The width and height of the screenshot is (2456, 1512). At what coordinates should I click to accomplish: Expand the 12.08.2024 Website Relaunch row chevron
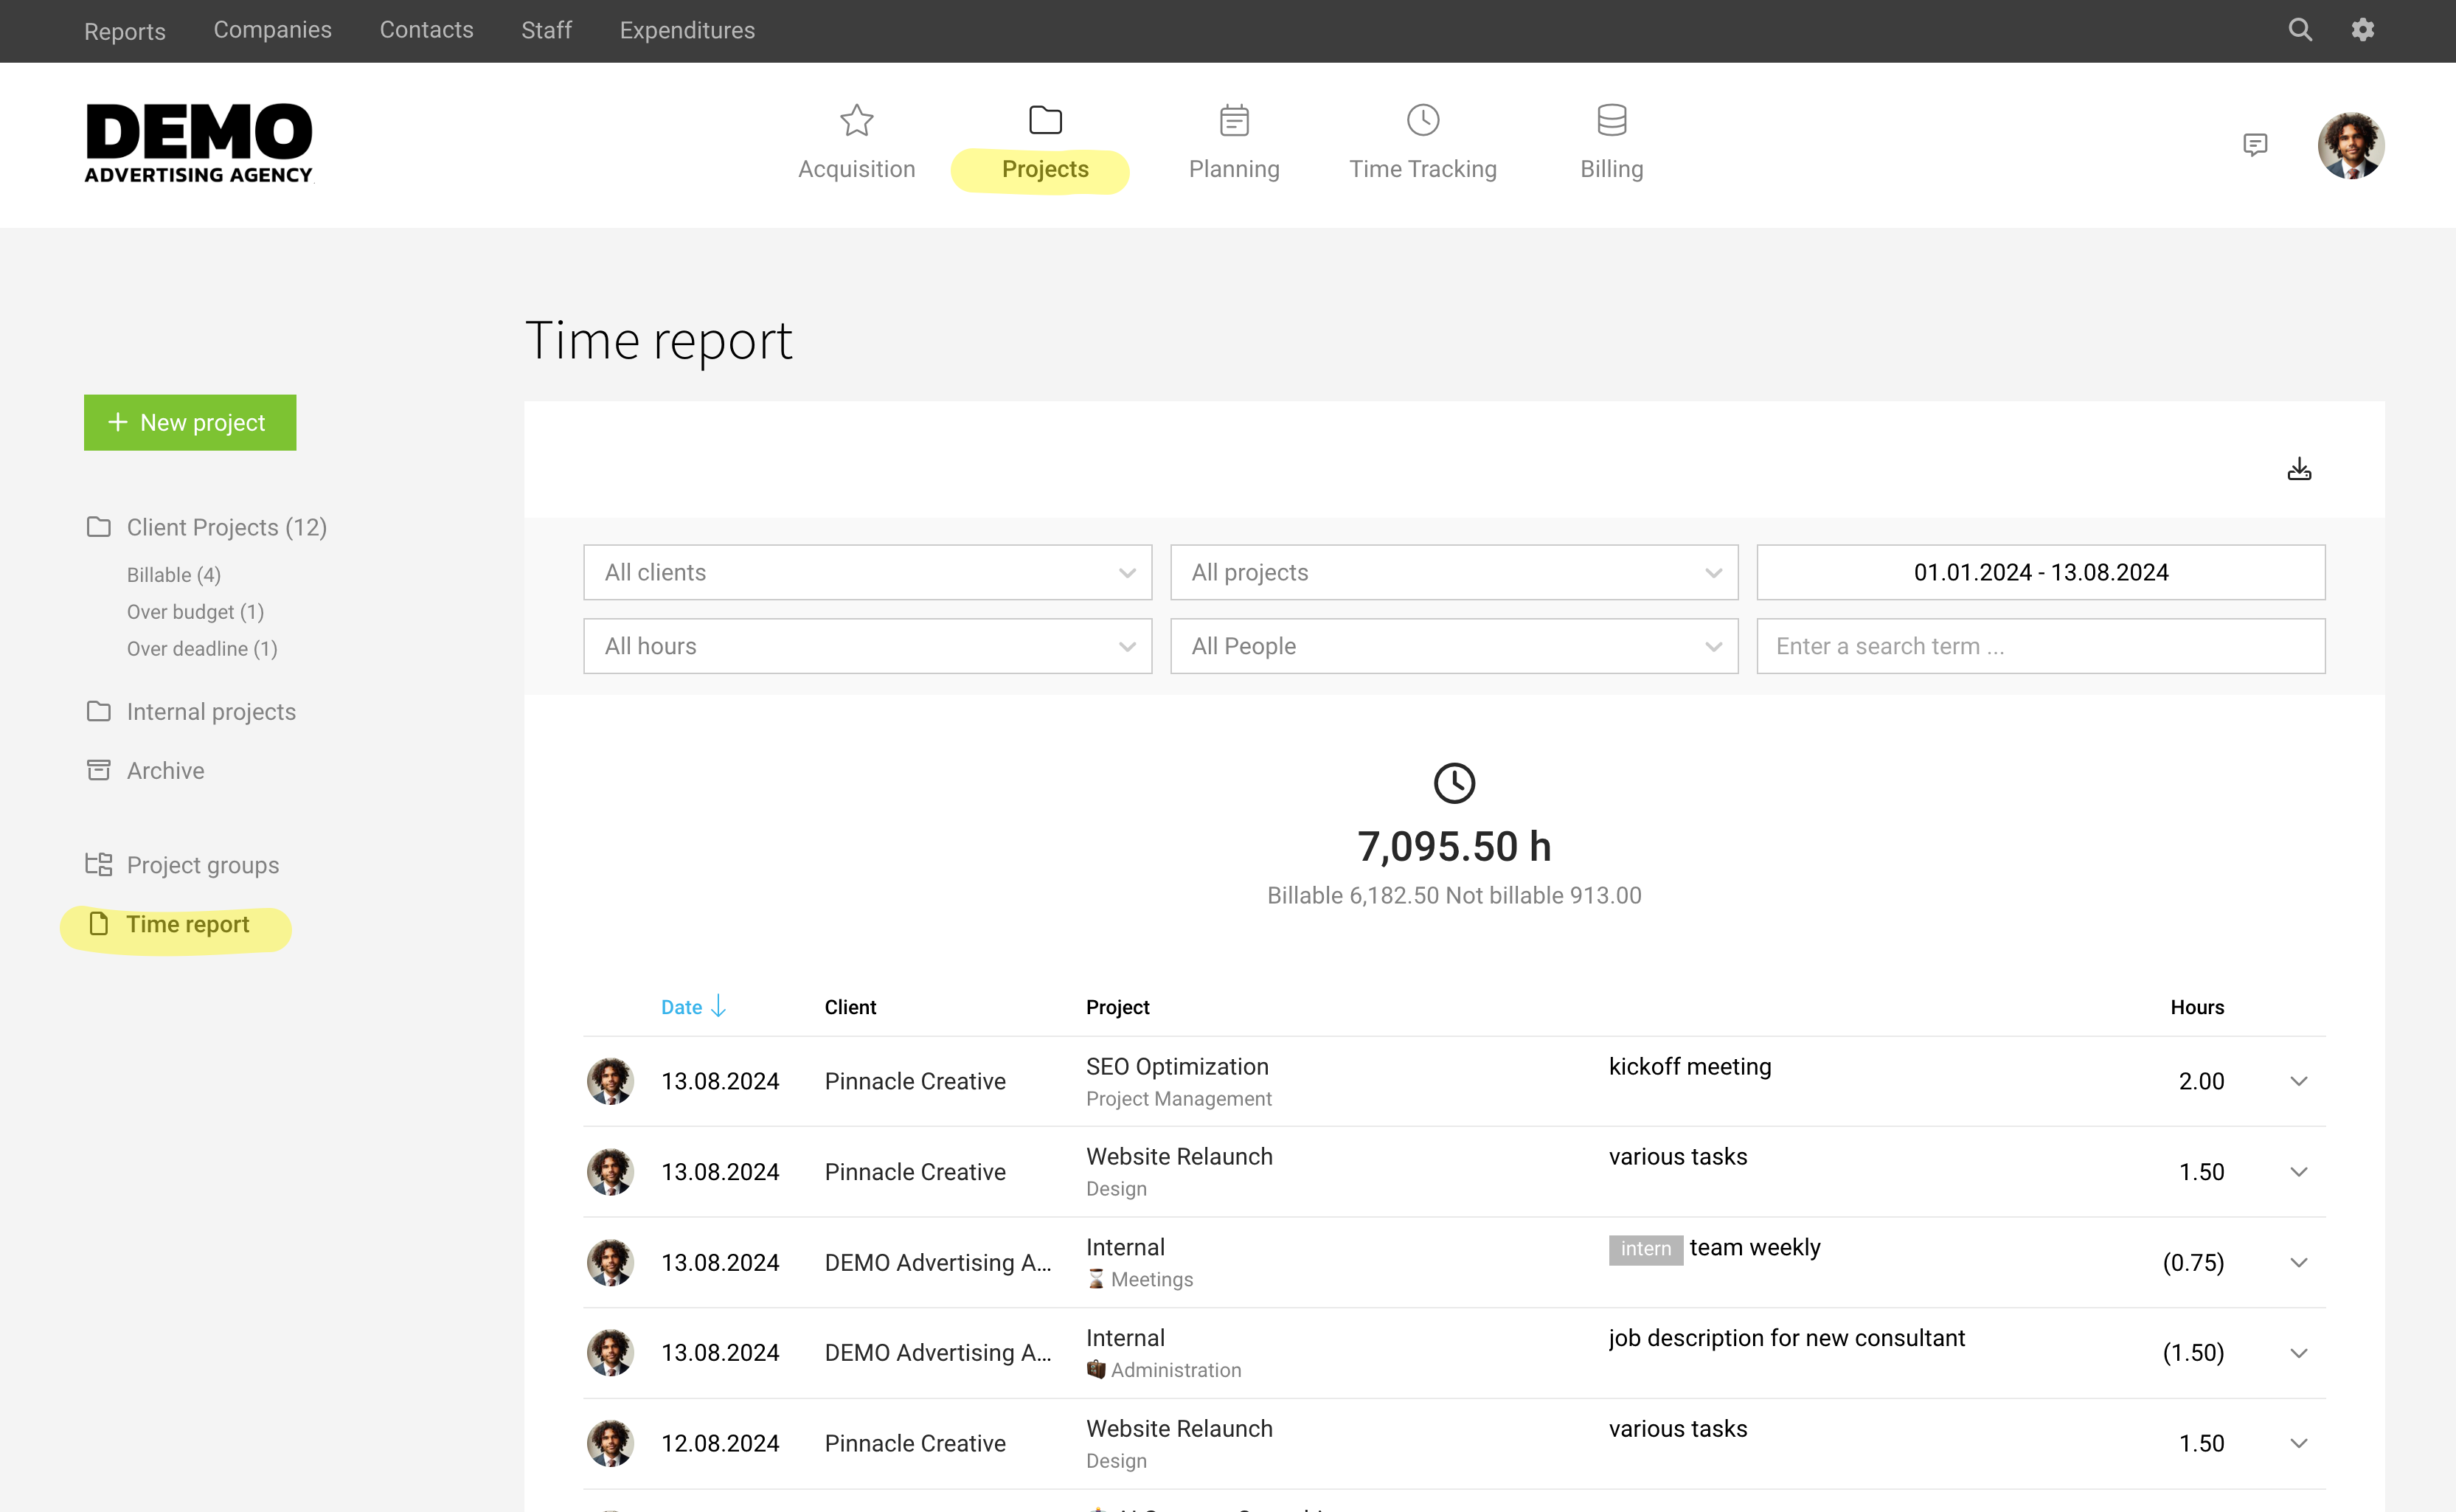tap(2299, 1443)
